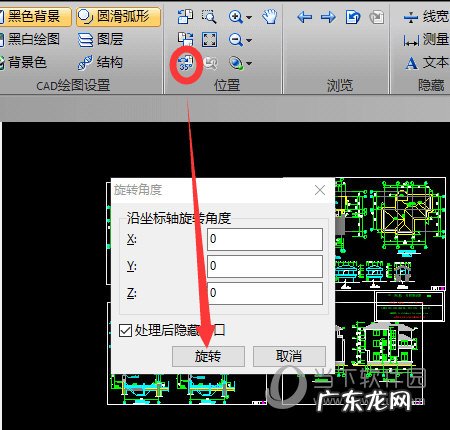Select the 测量 measure tool
Screen dimensions: 450x430
(x=426, y=39)
